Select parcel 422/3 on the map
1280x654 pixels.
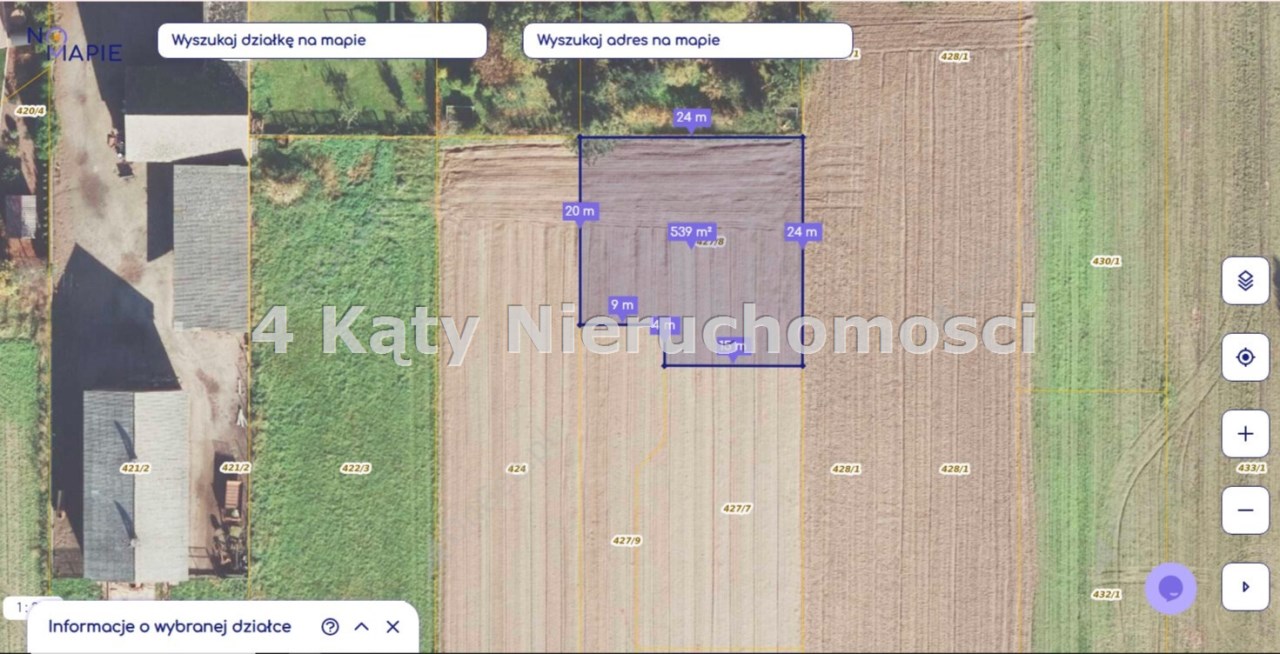(x=355, y=468)
